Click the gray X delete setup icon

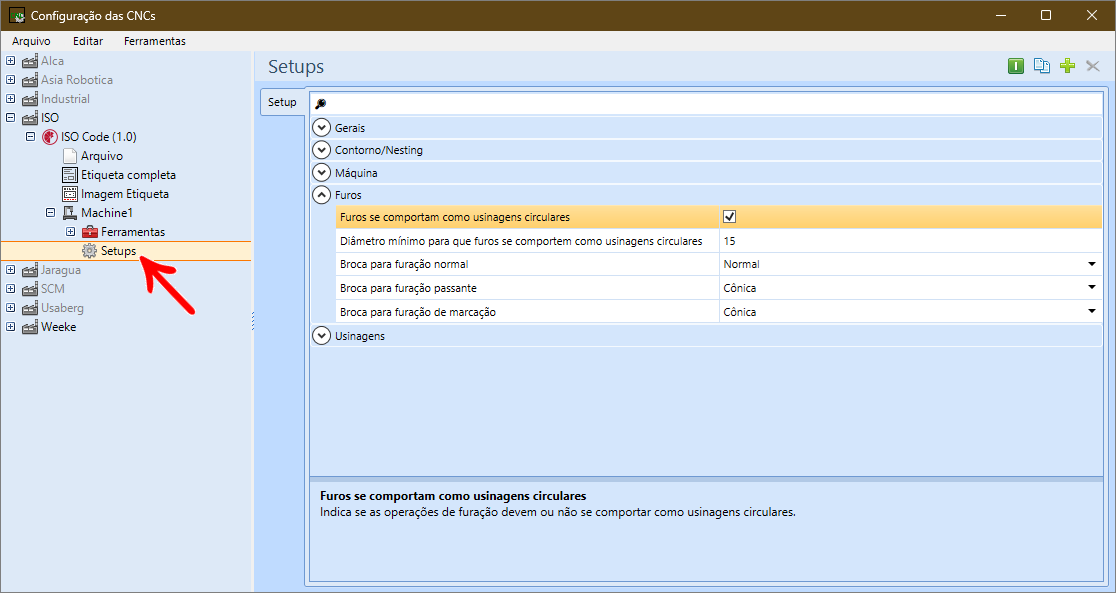click(1093, 66)
